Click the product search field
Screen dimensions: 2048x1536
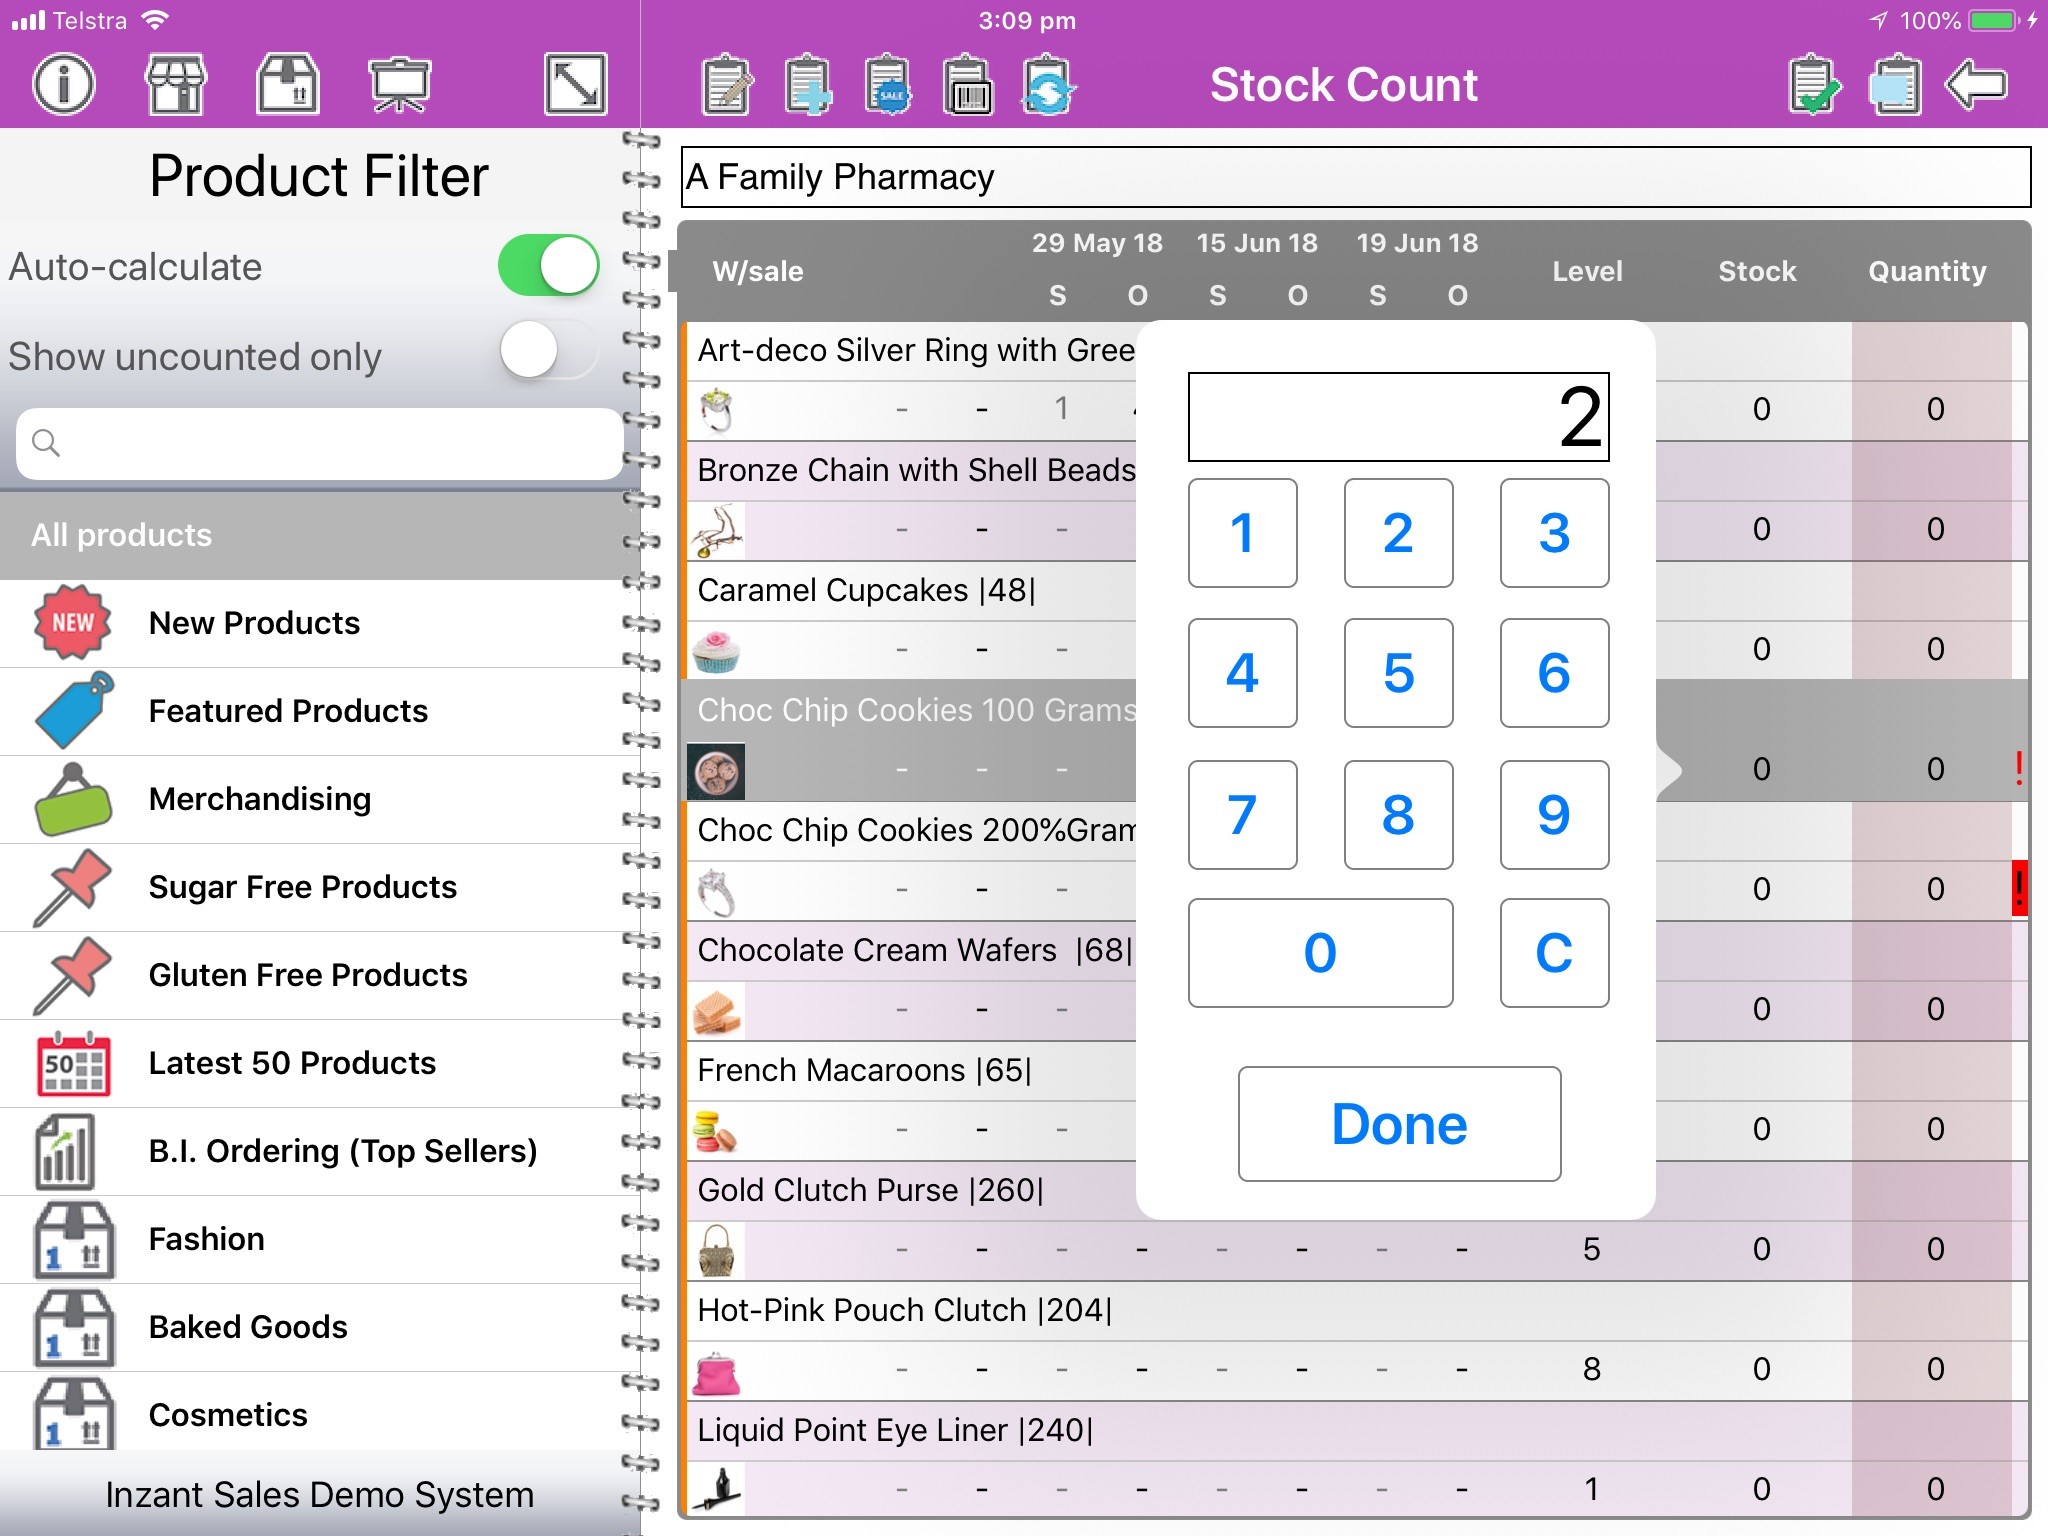pos(320,443)
